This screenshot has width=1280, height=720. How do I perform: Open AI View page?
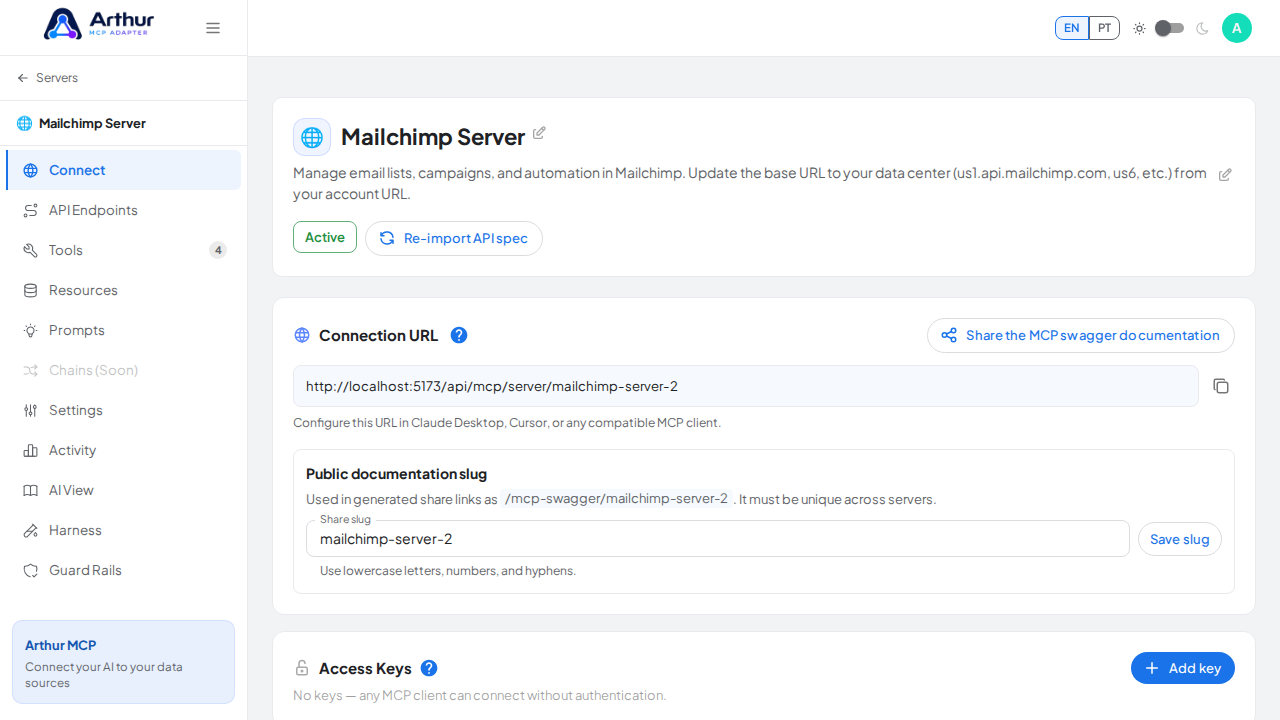124,490
